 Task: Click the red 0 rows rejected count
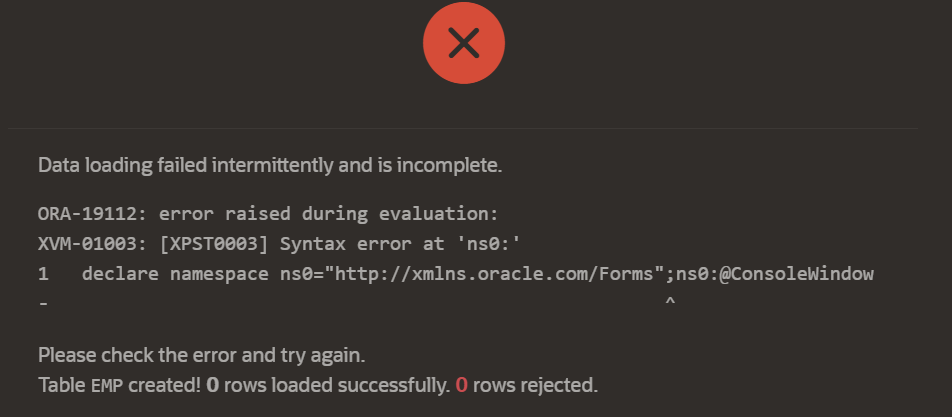[x=461, y=385]
